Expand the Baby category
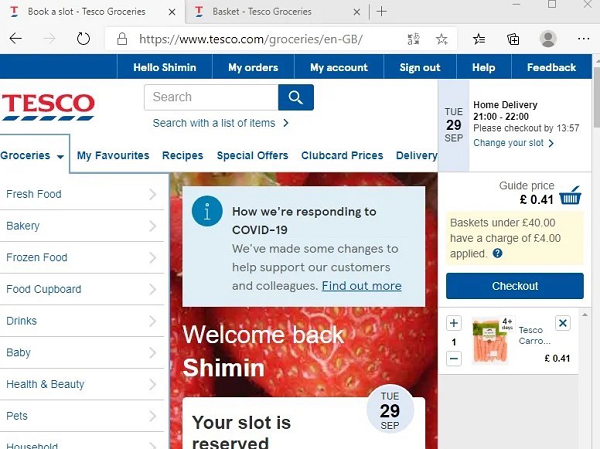This screenshot has height=449, width=600. pyautogui.click(x=82, y=353)
